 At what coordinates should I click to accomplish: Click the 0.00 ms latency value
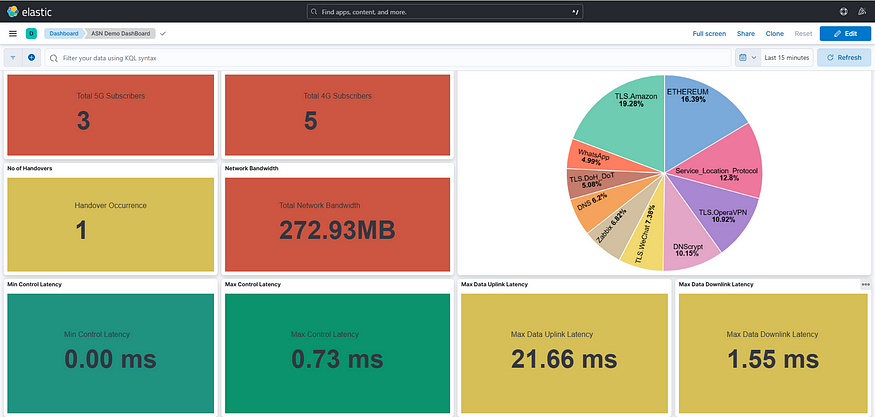[x=110, y=359]
